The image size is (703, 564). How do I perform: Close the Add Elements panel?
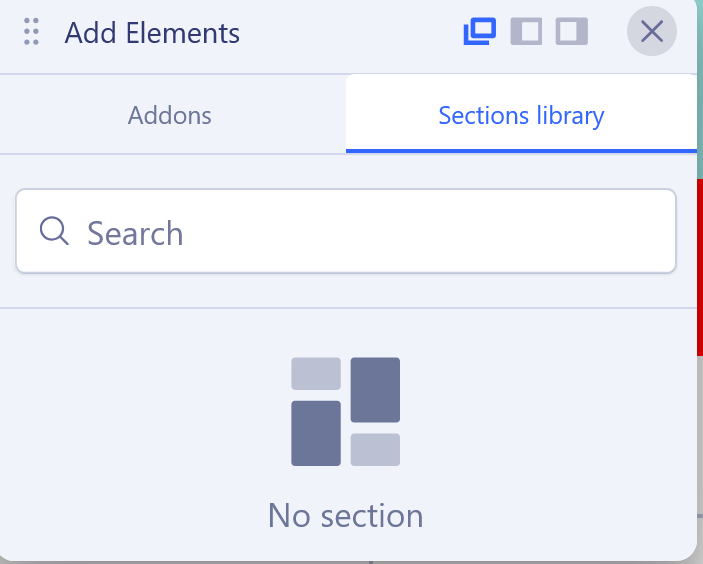coord(652,32)
